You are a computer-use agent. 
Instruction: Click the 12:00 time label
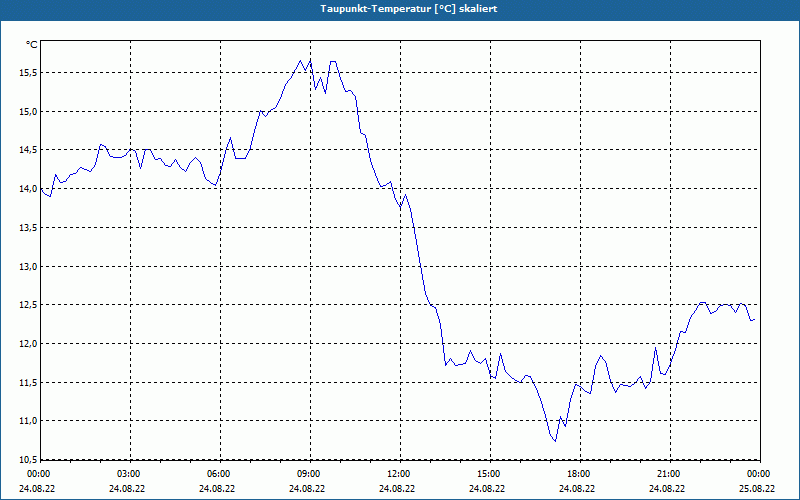[x=399, y=474]
